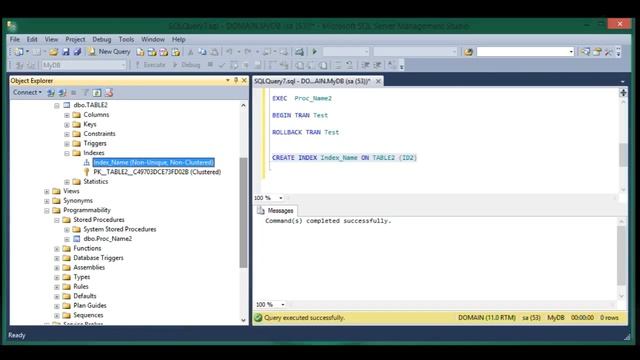Viewport: 640px width, 360px height.
Task: Expand the Constraints folder node
Action: point(67,134)
